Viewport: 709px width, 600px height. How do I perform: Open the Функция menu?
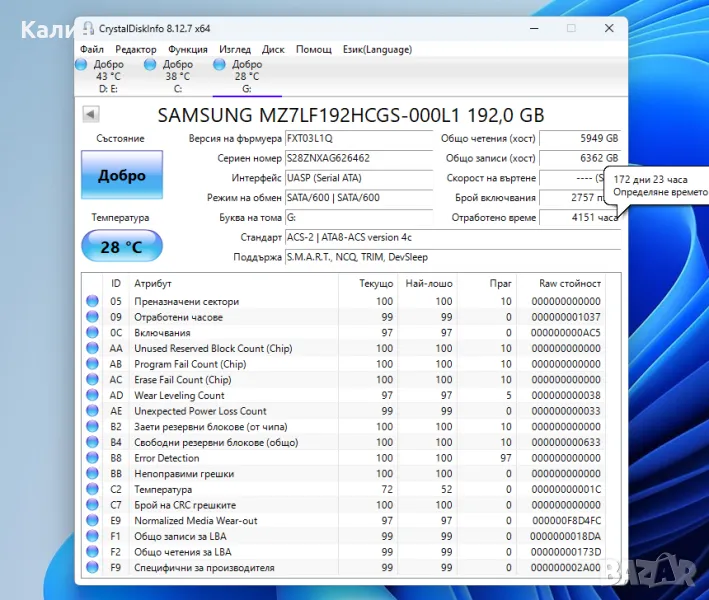188,49
